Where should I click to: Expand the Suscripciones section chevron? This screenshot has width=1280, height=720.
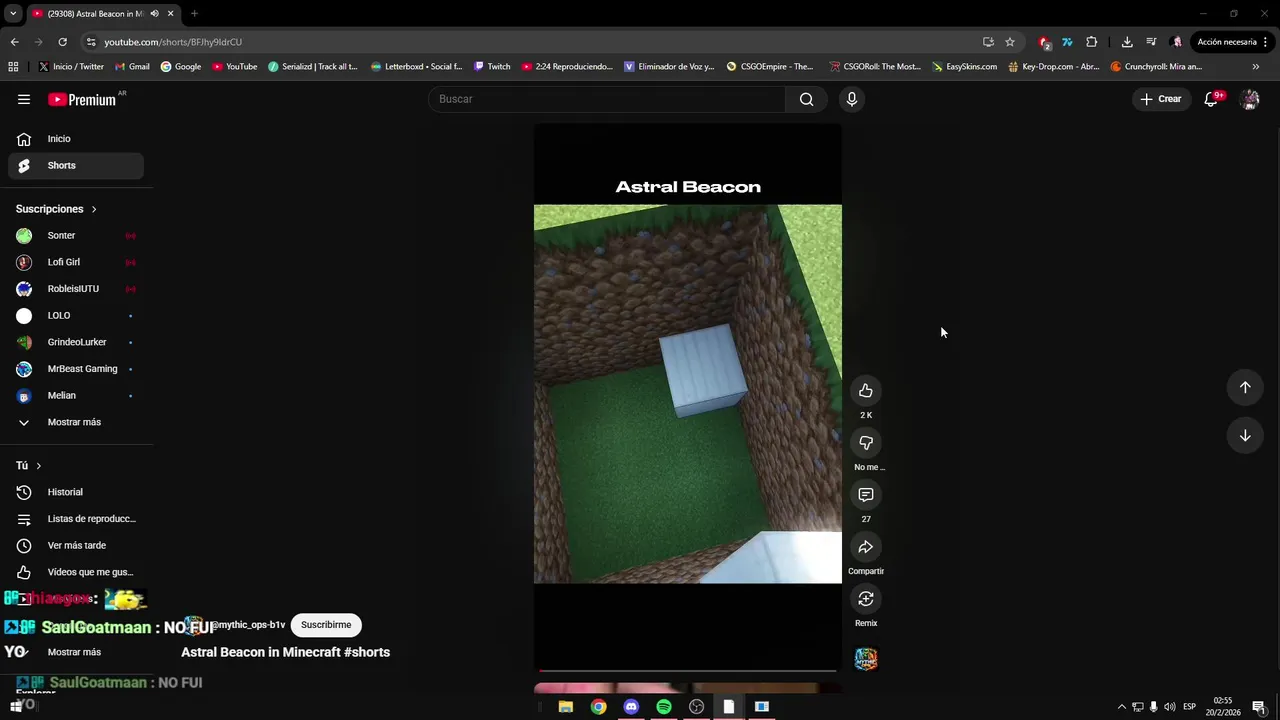[x=94, y=209]
